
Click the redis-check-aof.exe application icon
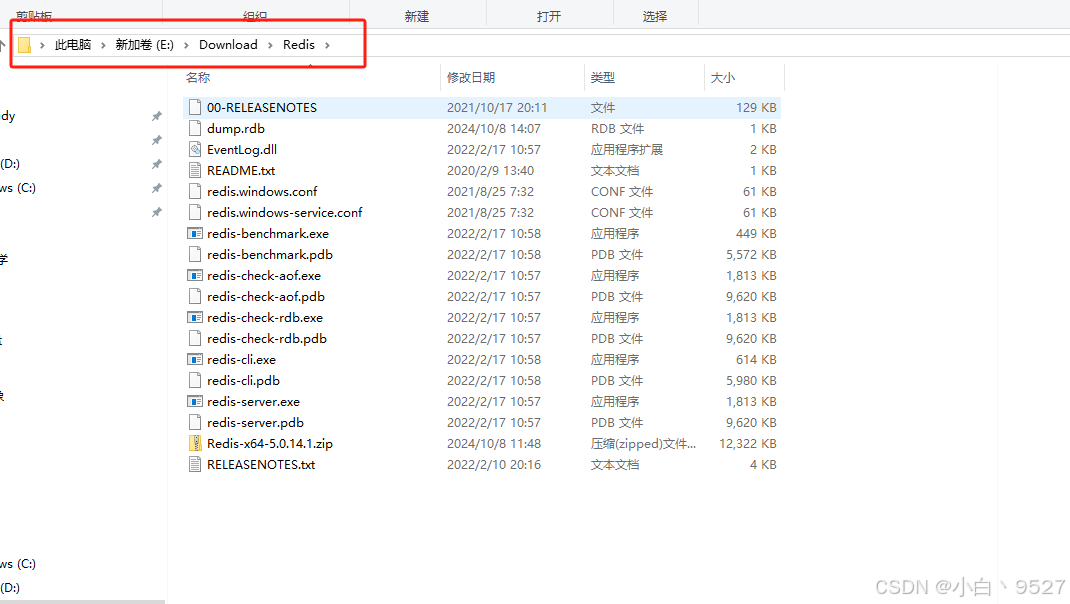tap(195, 276)
